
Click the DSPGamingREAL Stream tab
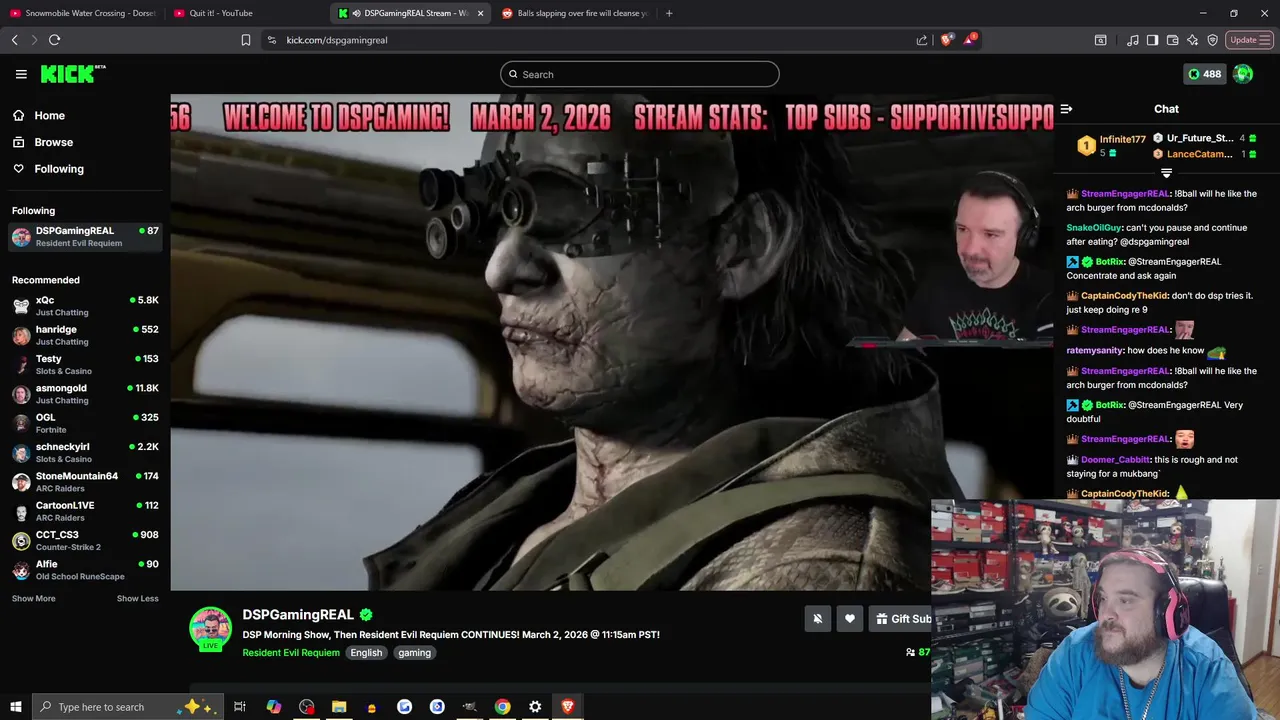point(411,13)
